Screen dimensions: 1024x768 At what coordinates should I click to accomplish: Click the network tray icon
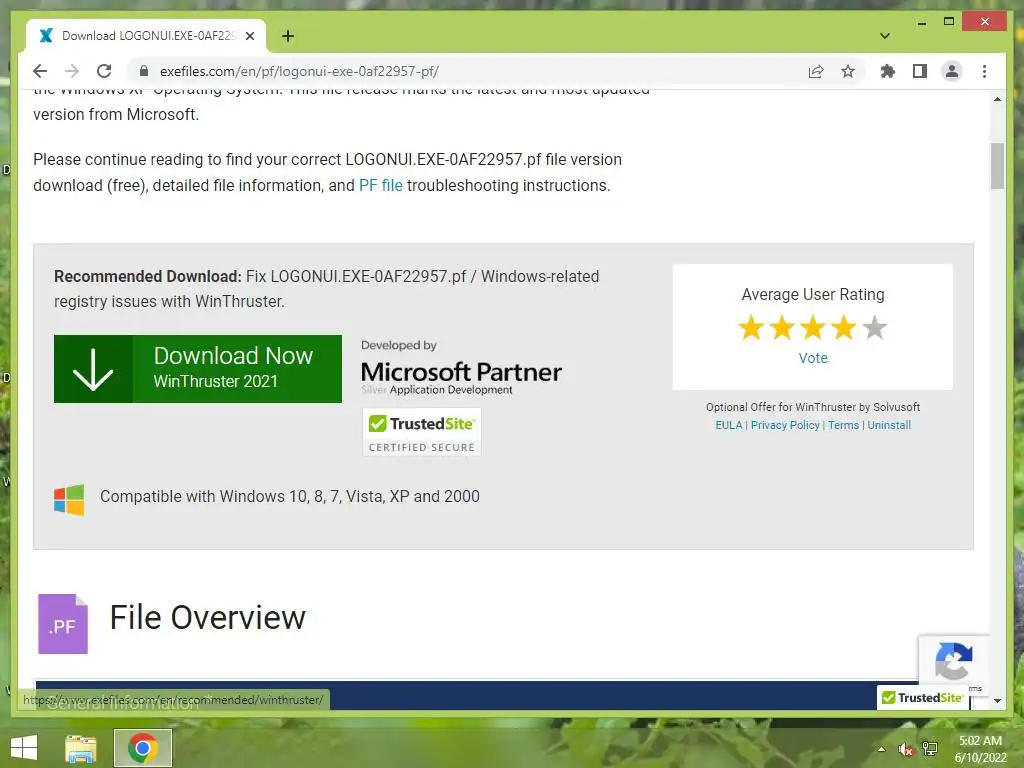930,749
